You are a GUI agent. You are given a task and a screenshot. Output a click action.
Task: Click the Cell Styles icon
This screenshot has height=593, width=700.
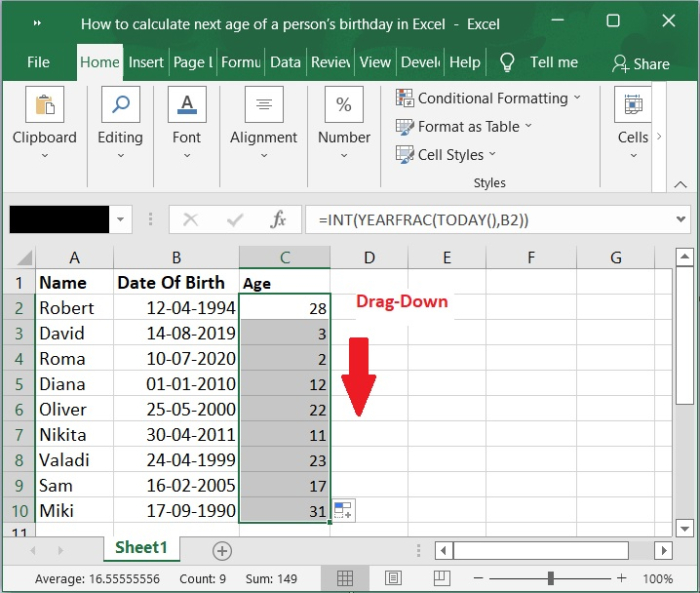point(404,155)
